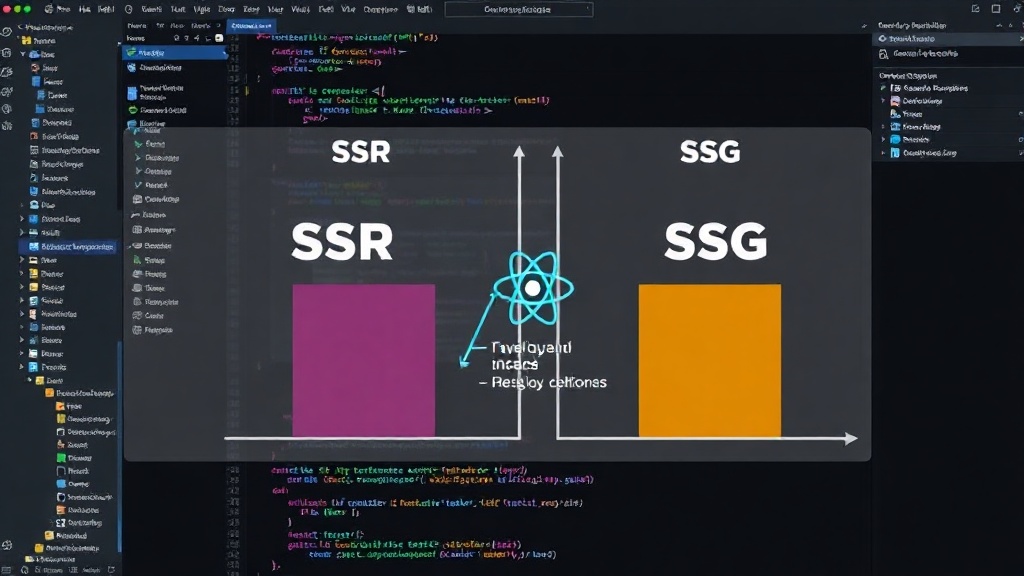This screenshot has width=1024, height=576.
Task: Select the blue highlighted row in the file tree
Action: (67, 247)
